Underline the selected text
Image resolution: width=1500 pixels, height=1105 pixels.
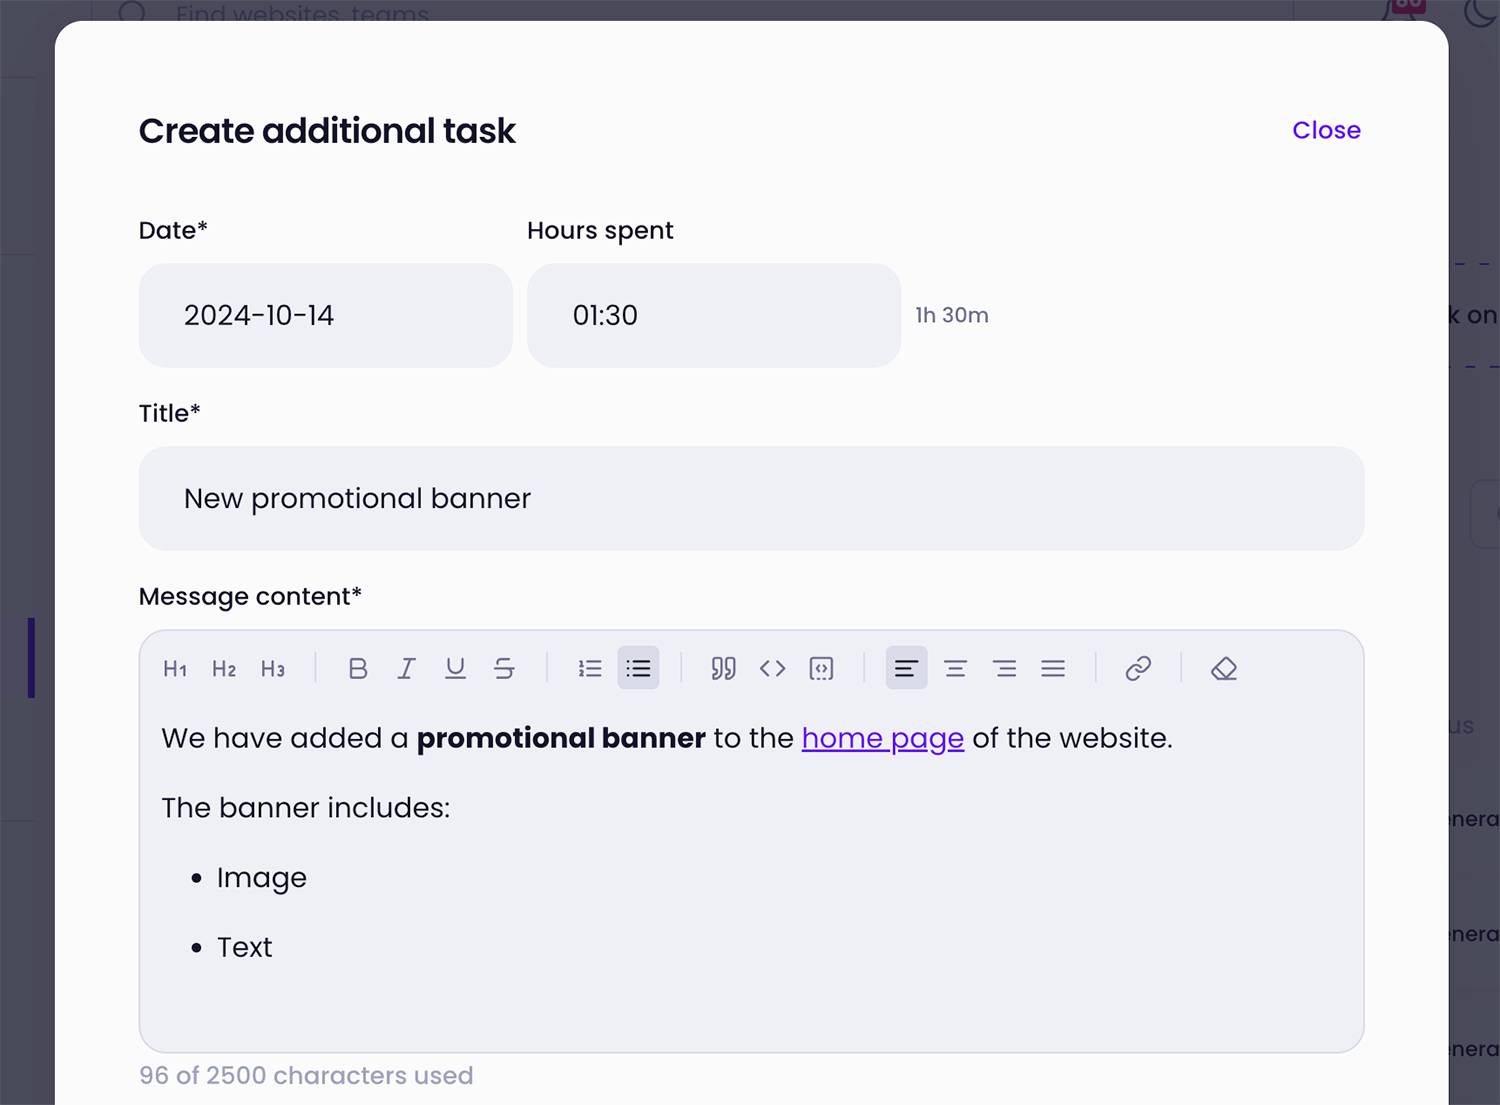tap(455, 668)
